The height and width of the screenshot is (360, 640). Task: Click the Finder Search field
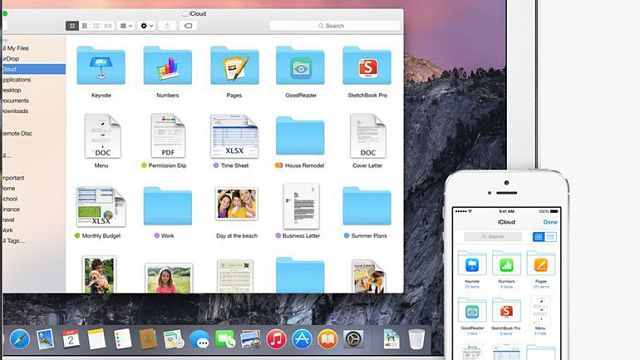pyautogui.click(x=335, y=26)
